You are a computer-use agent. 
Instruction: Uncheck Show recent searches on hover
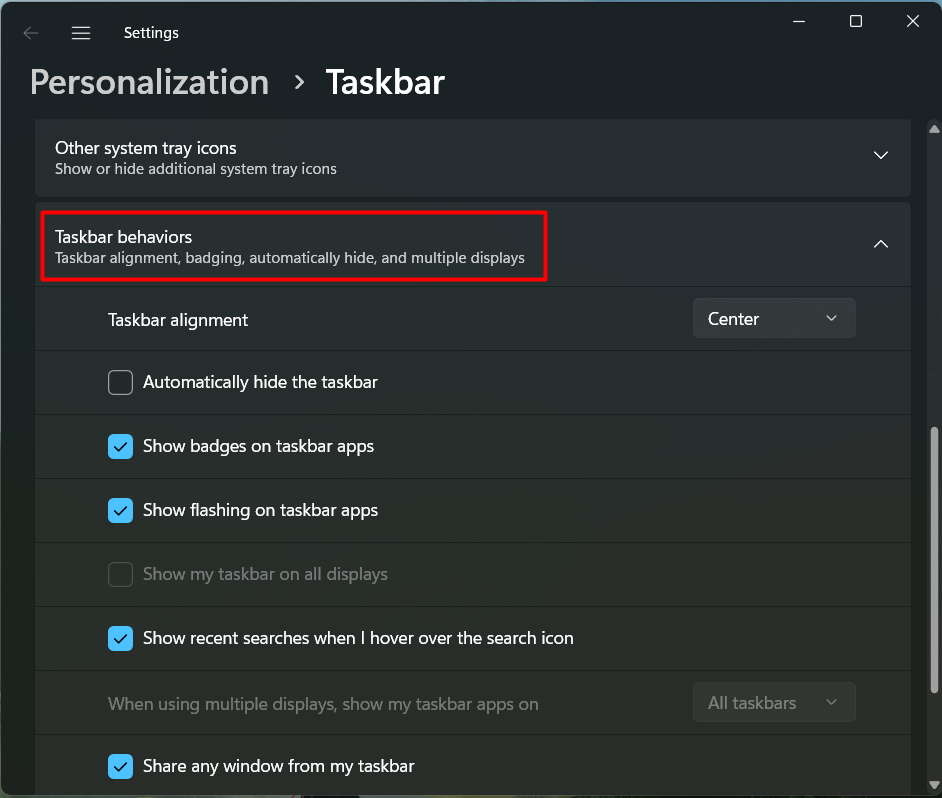coord(121,638)
